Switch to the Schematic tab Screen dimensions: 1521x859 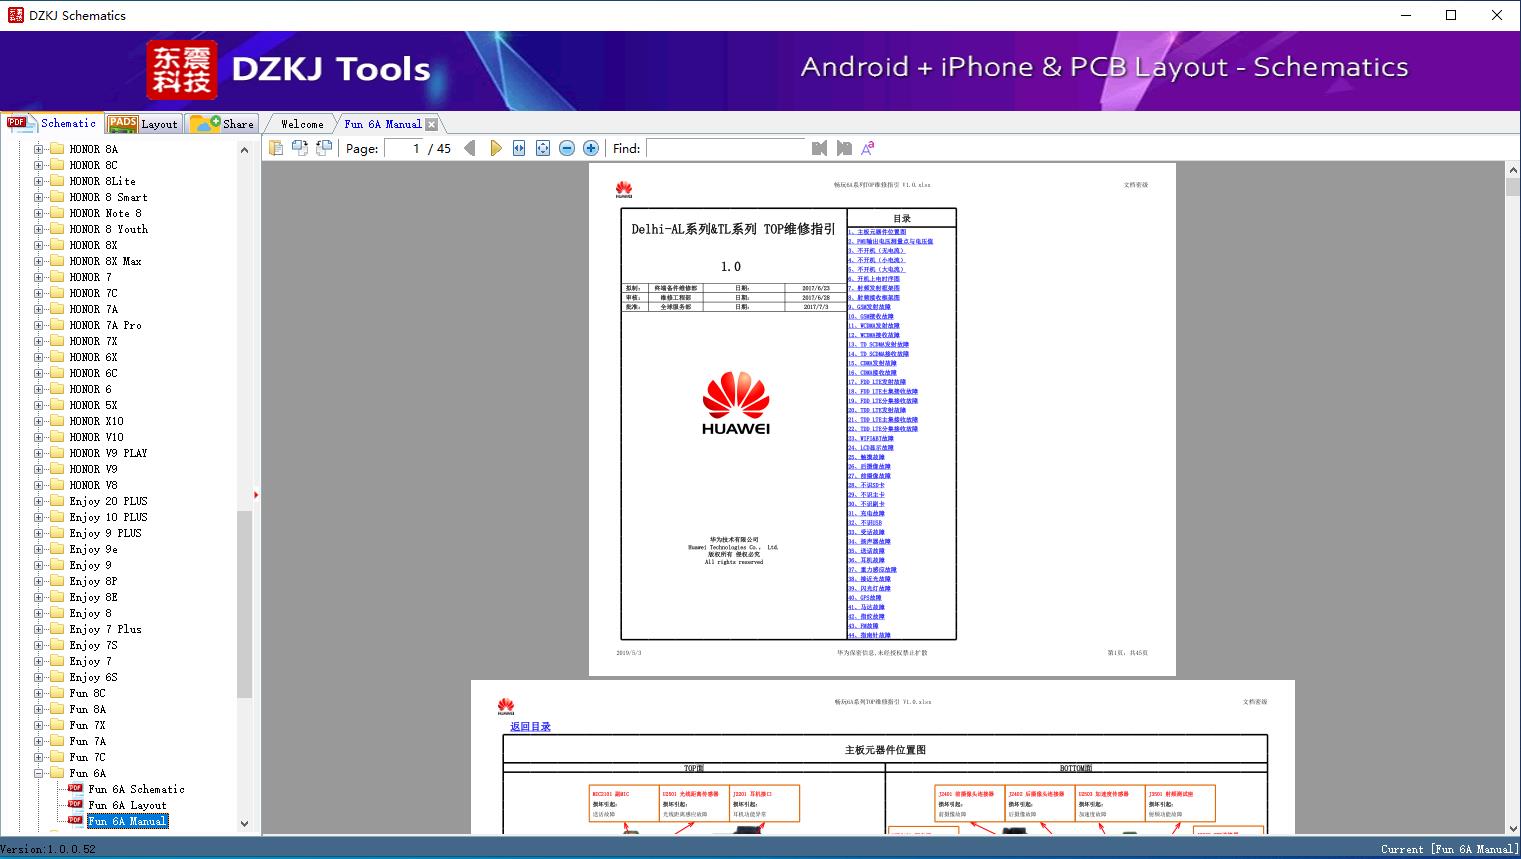point(52,123)
